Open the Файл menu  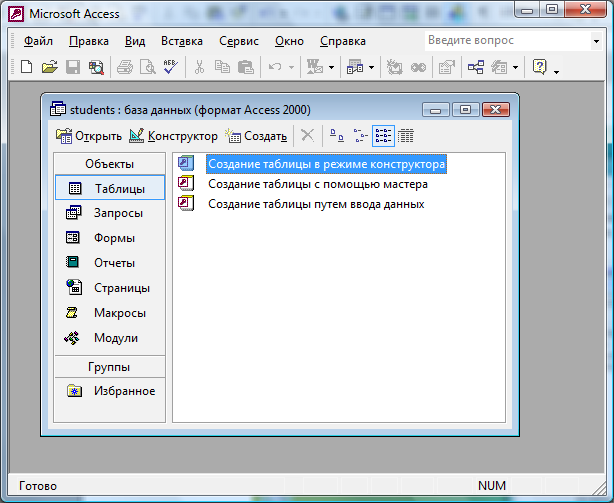(x=38, y=41)
